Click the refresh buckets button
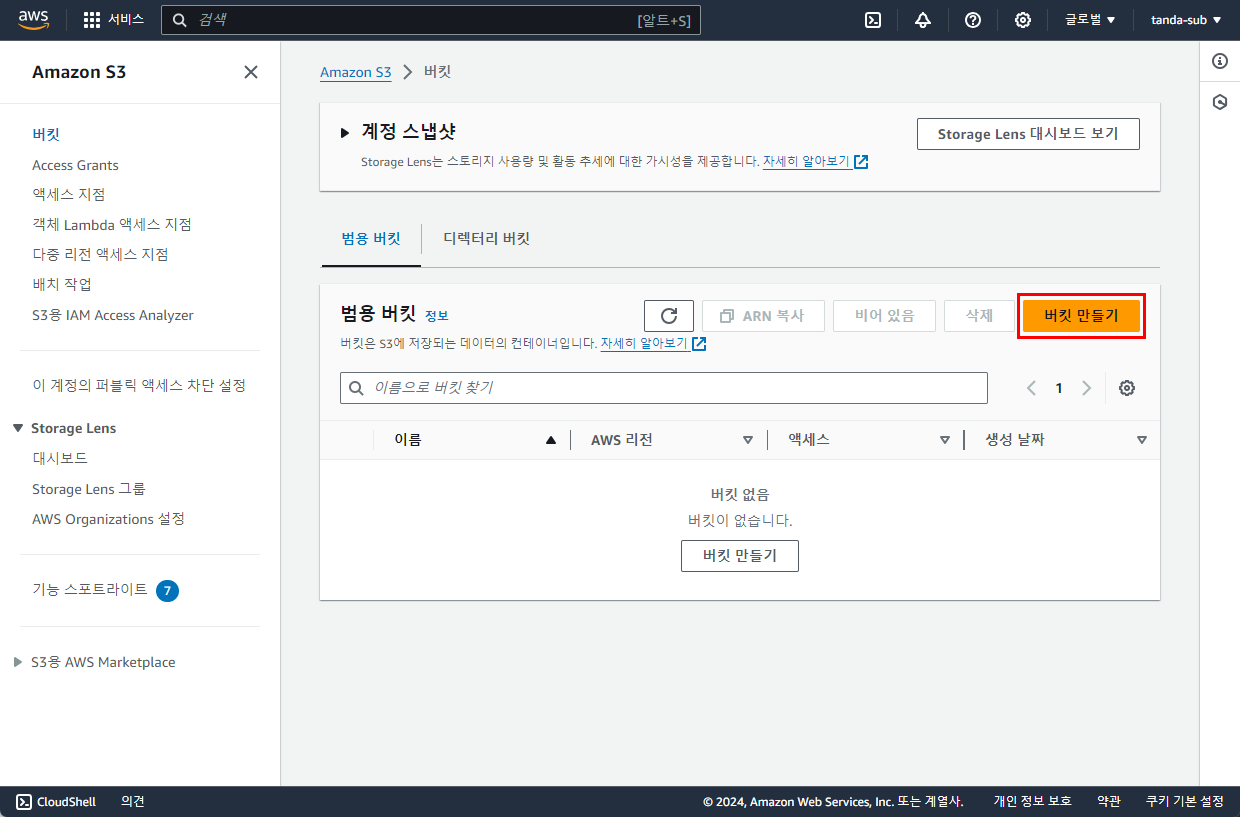The image size is (1240, 817). tap(670, 316)
